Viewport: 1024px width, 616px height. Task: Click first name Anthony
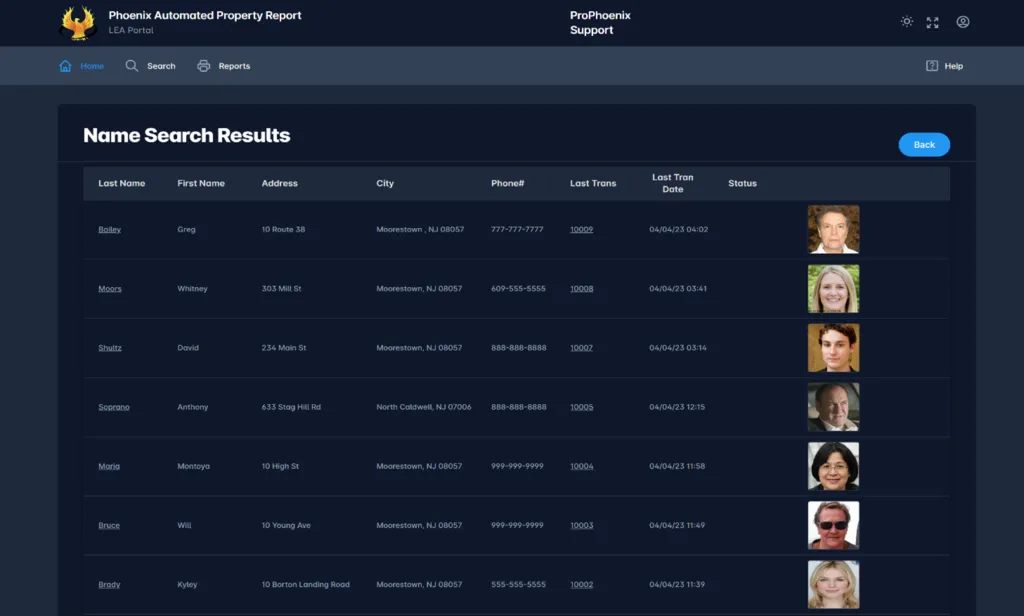coord(193,407)
